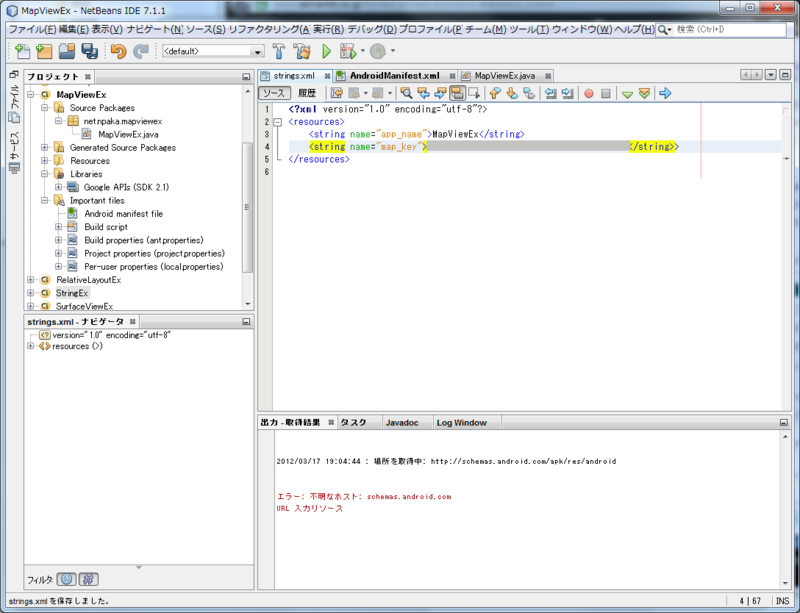Toggle content filter button in Navigator
The height and width of the screenshot is (613, 800).
88,579
